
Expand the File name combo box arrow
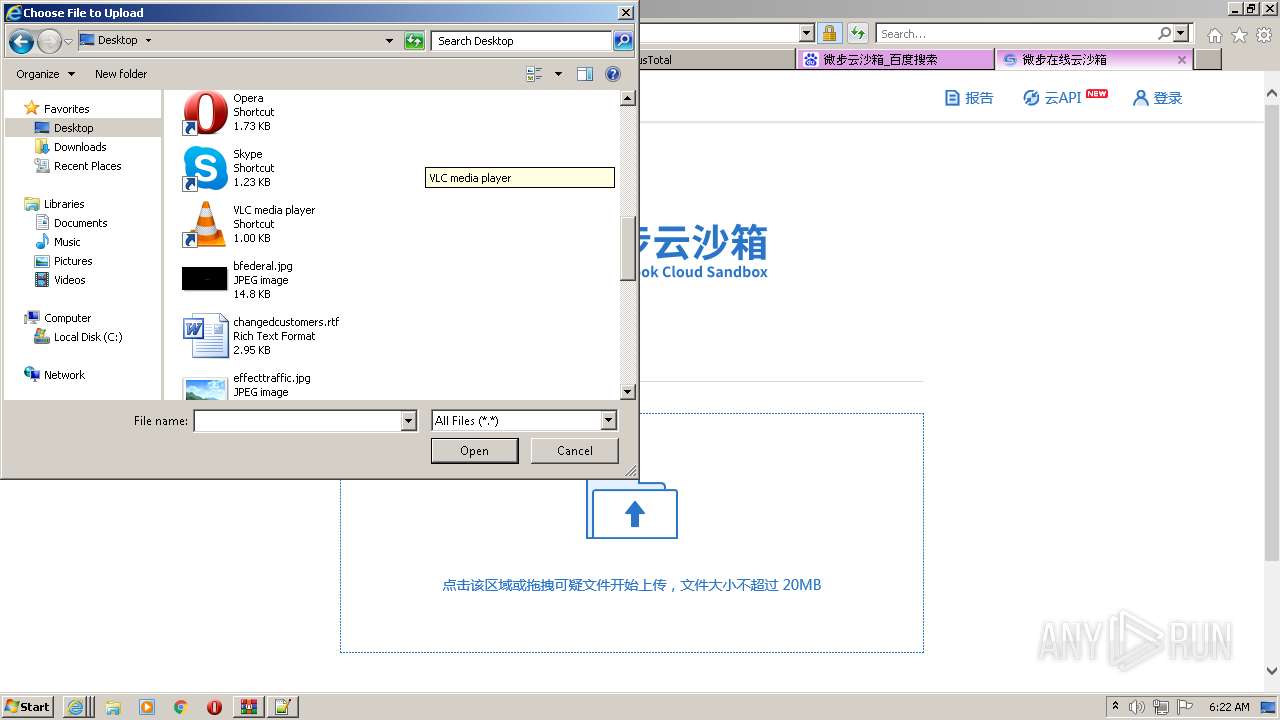coord(408,421)
